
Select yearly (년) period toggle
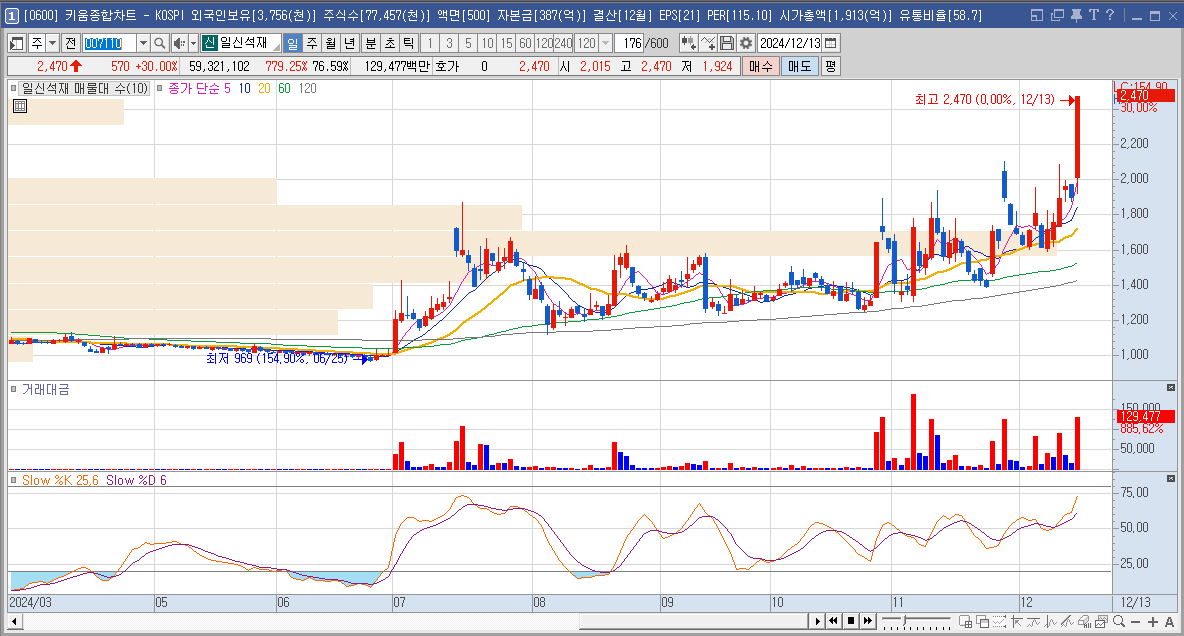pyautogui.click(x=349, y=44)
